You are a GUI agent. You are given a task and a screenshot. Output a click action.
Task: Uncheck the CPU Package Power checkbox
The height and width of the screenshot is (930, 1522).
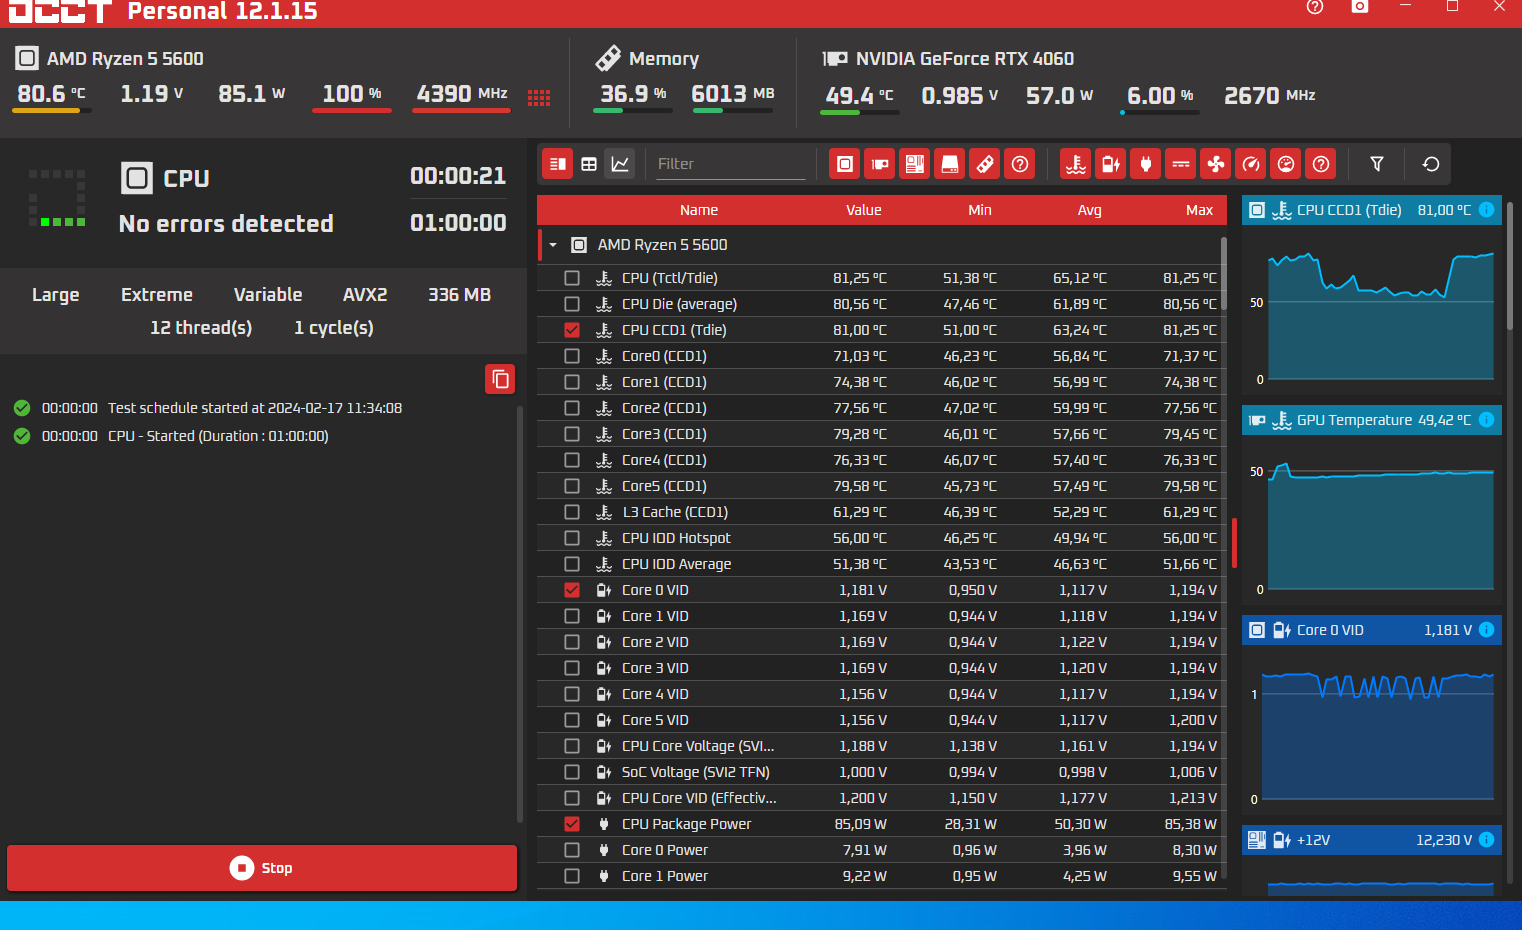coord(572,824)
